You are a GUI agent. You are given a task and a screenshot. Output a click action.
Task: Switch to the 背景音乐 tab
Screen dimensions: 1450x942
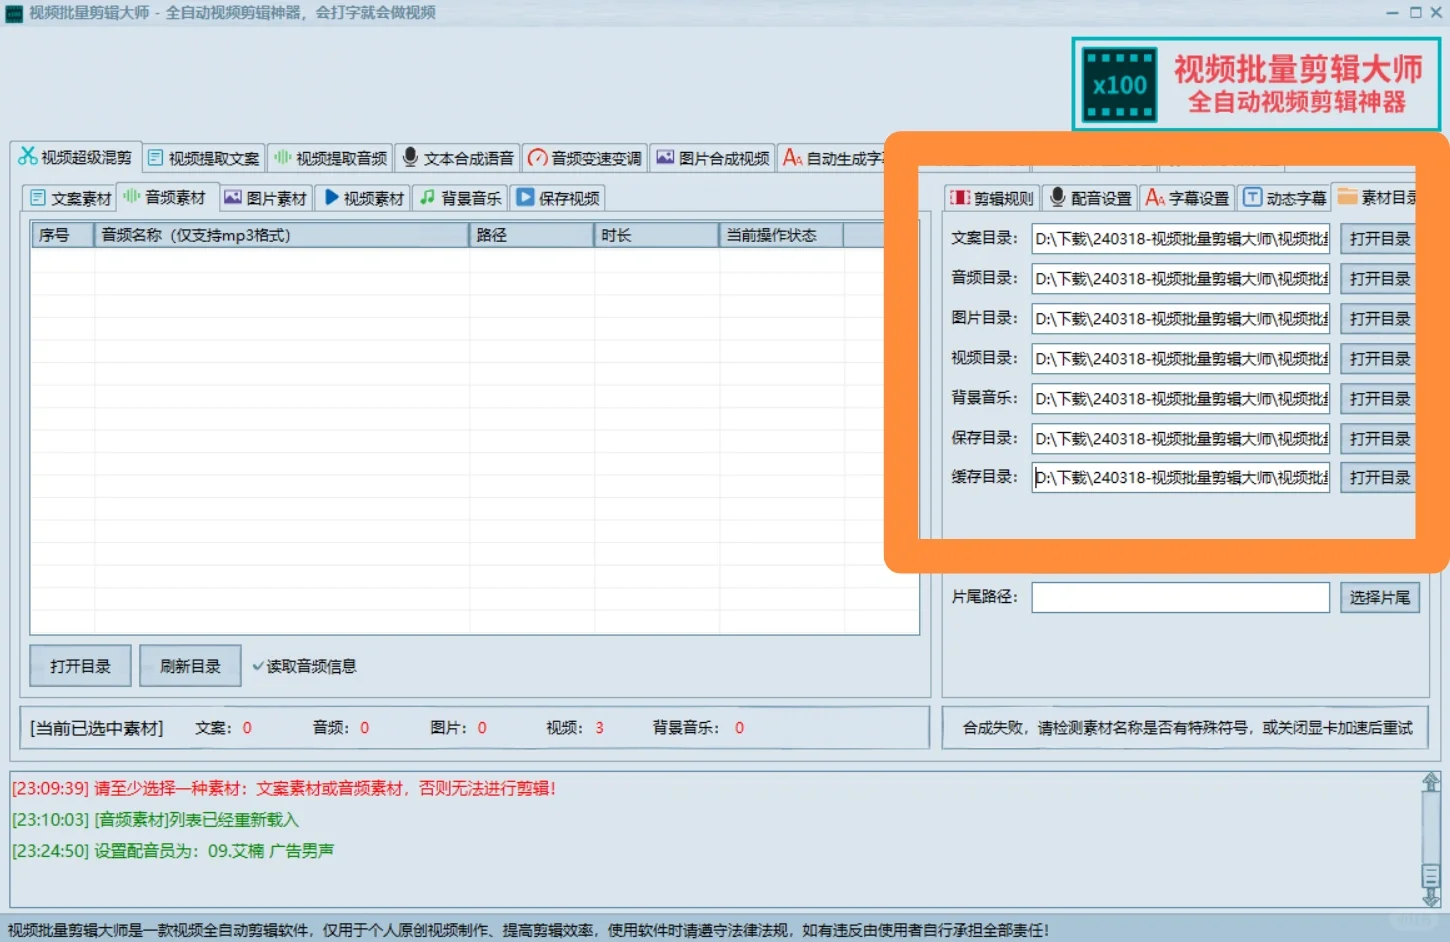(459, 197)
